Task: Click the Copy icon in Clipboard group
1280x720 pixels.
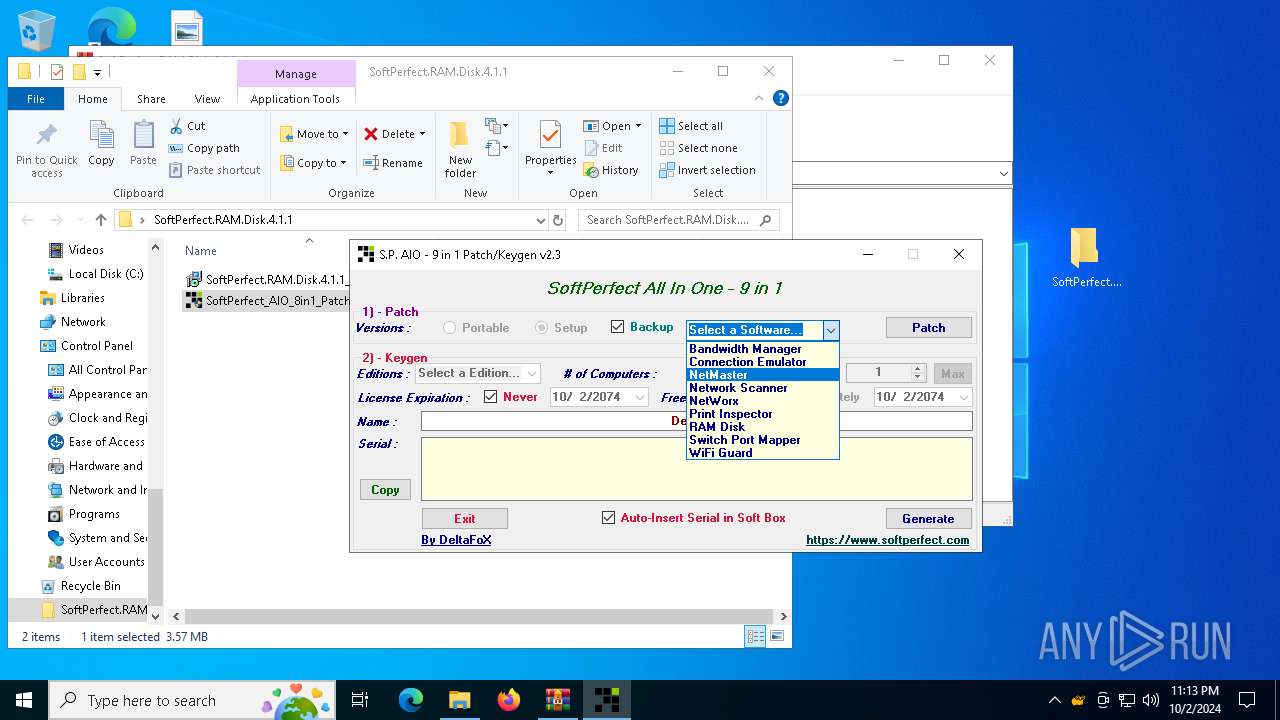Action: click(x=101, y=135)
